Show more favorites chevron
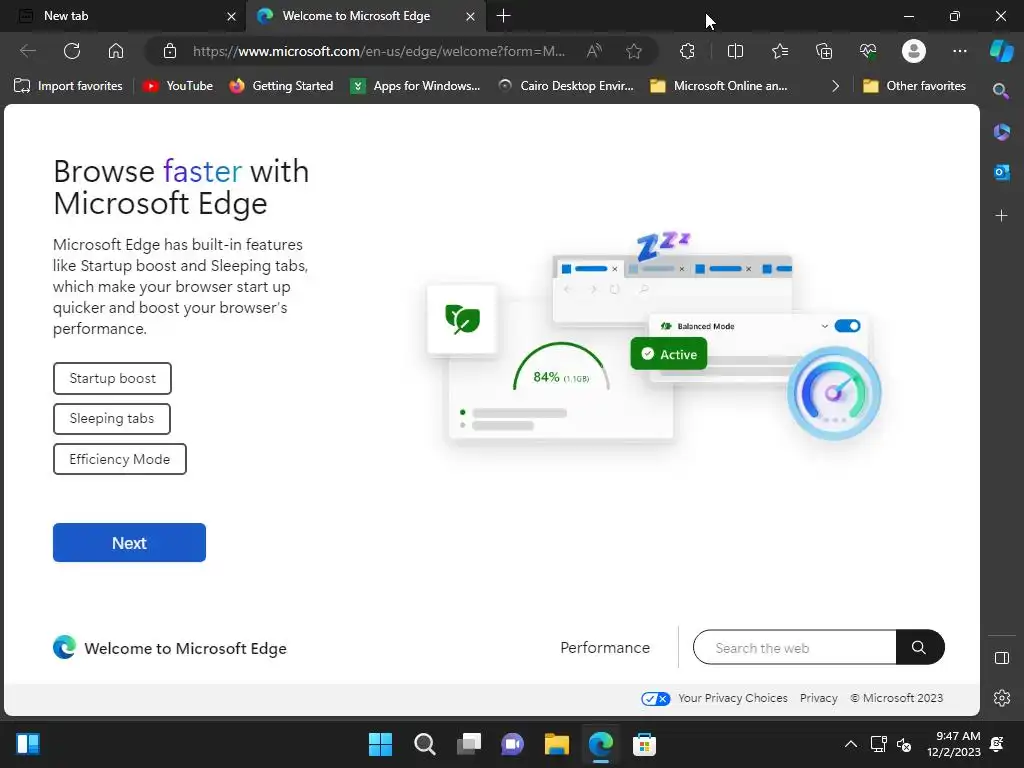Screen dimensions: 1024x768 pos(835,86)
